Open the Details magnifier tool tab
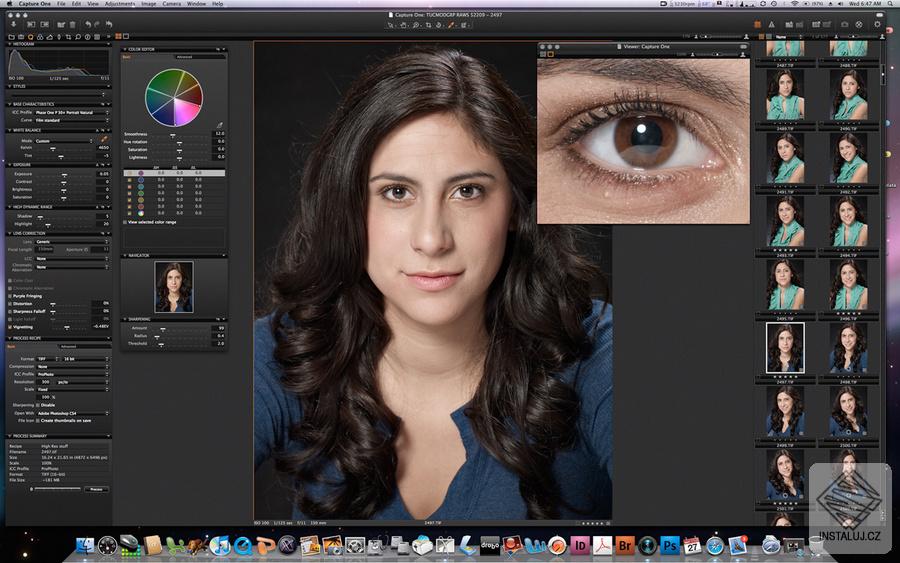 click(x=78, y=37)
